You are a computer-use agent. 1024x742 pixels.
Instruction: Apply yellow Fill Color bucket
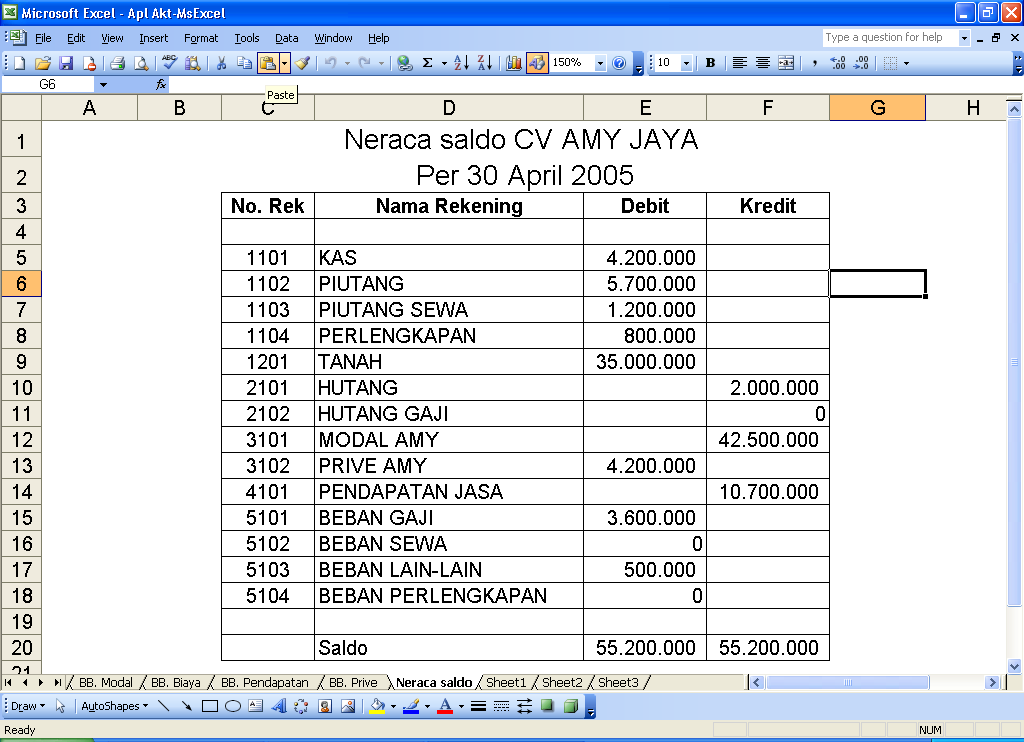377,706
